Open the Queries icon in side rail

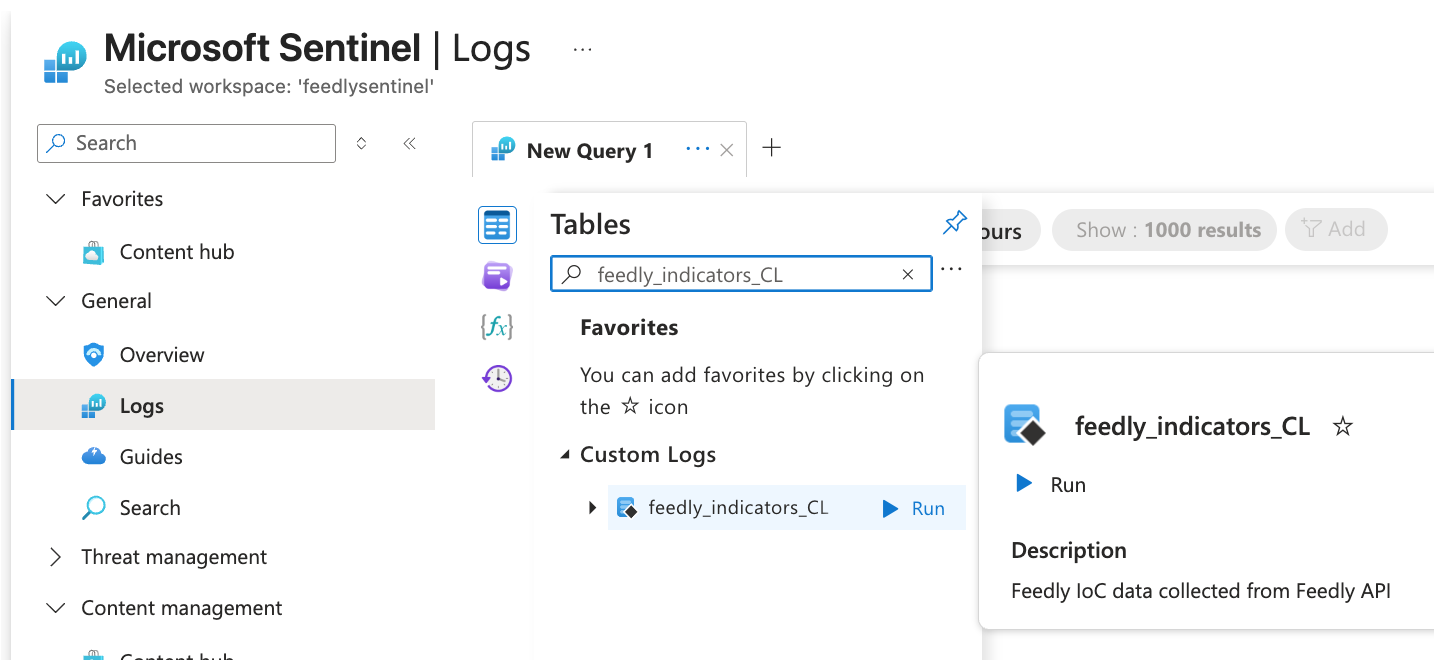[497, 276]
